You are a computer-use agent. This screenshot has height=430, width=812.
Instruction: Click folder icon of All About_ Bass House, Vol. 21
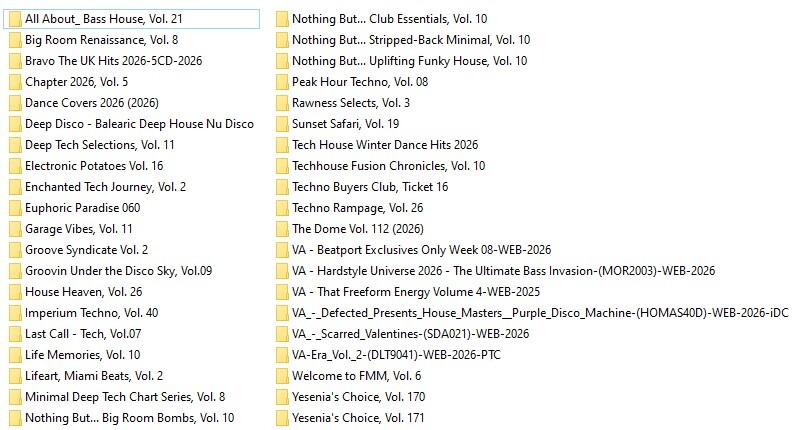point(15,19)
